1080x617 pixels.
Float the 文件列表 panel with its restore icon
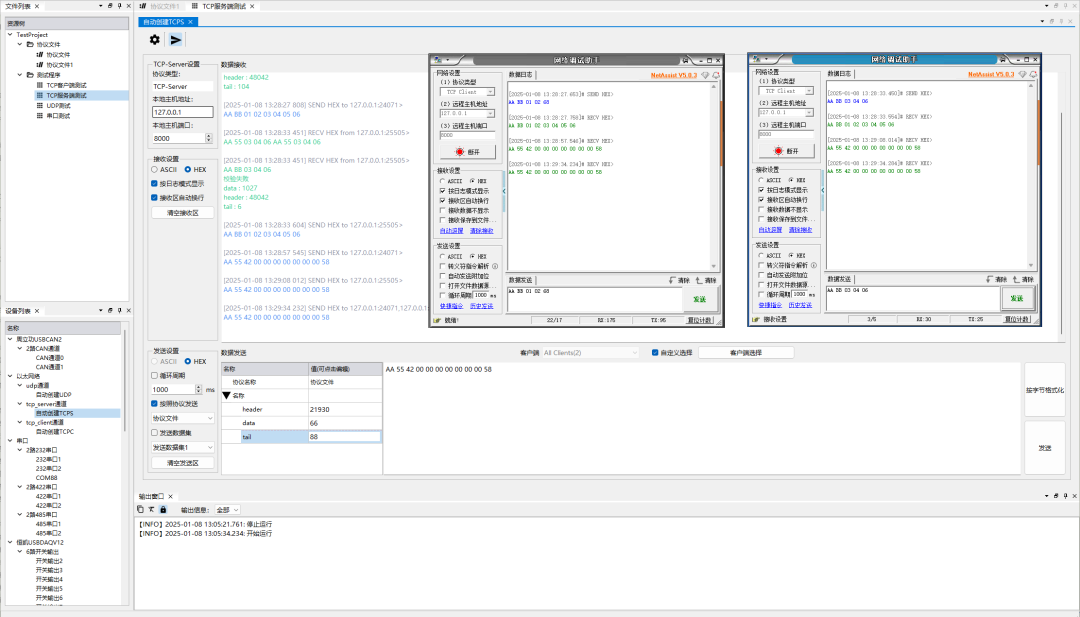(110, 6)
